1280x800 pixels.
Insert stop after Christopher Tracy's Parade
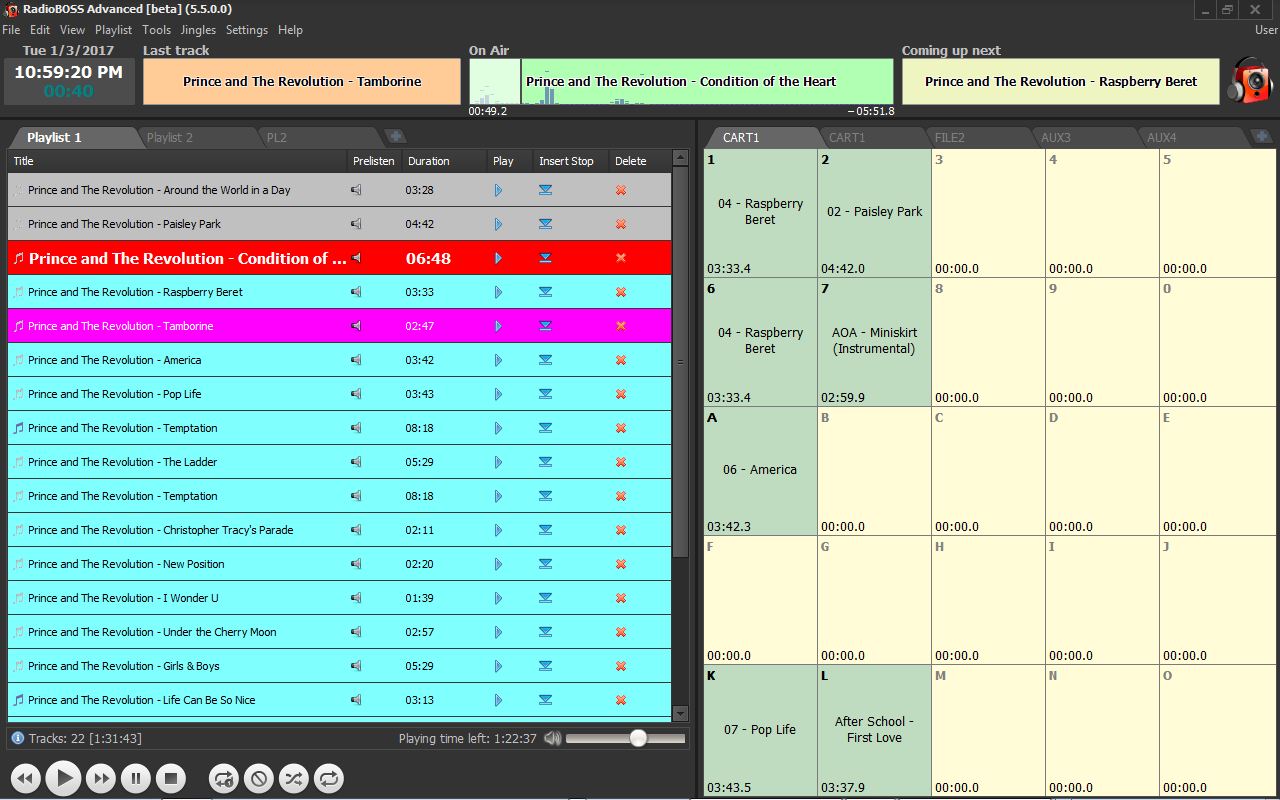click(545, 530)
